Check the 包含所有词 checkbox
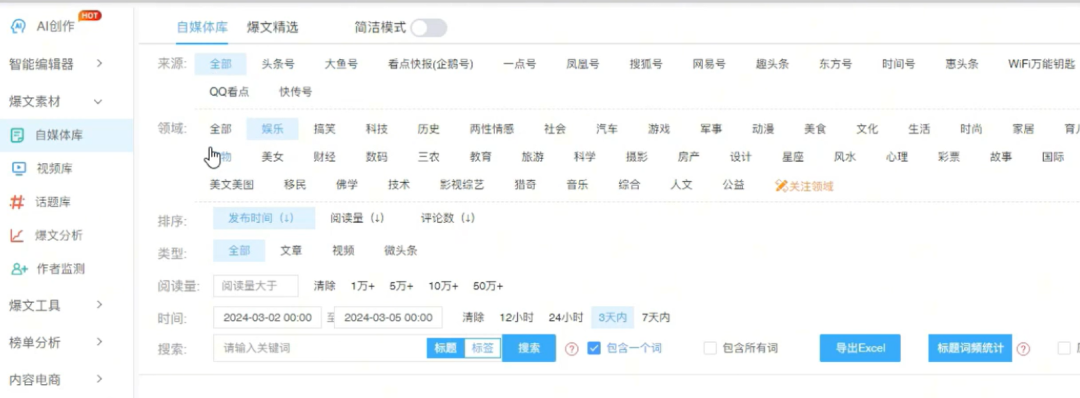 pos(710,348)
